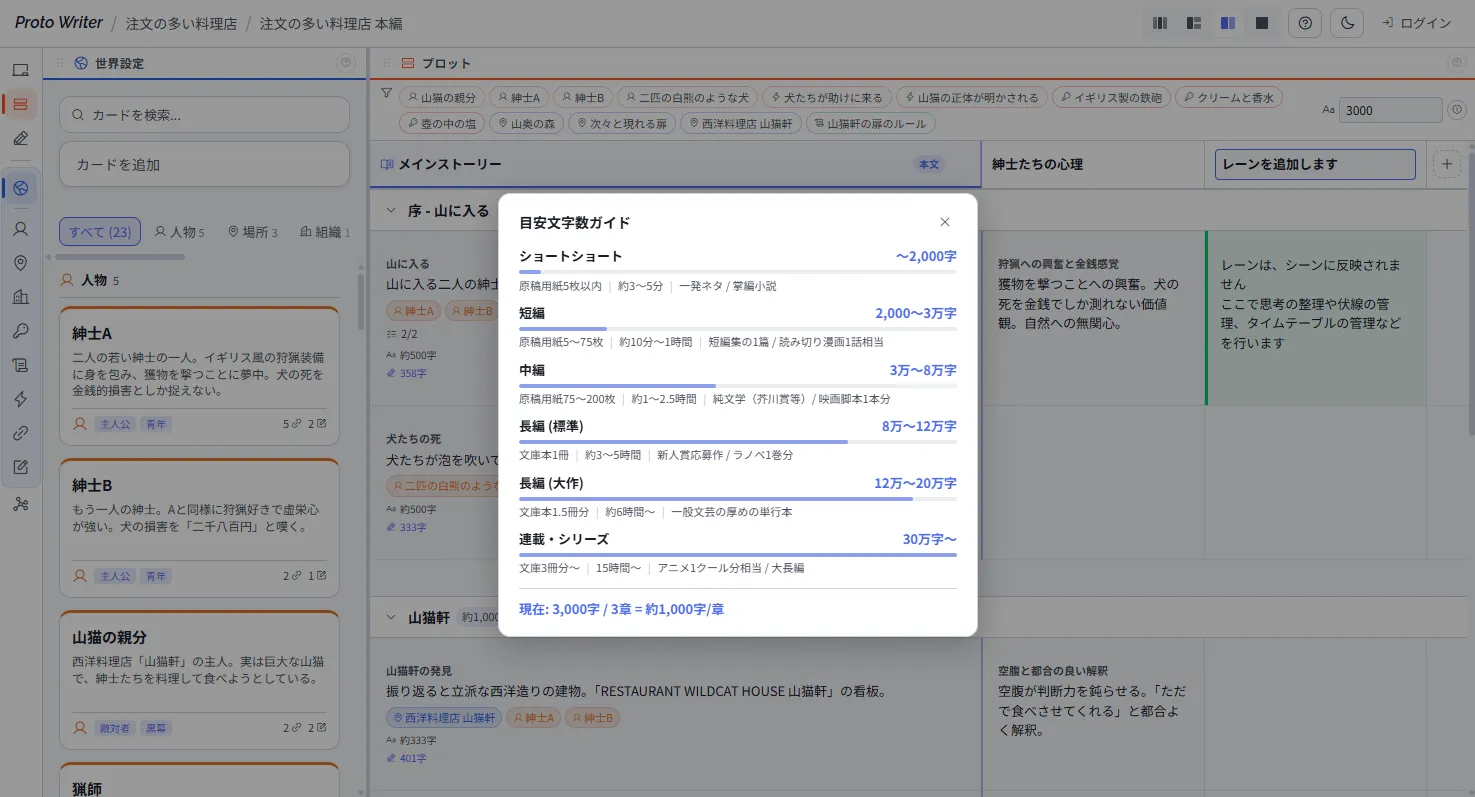Select the pencil writing icon in the sidebar
The height and width of the screenshot is (797, 1475).
click(21, 138)
